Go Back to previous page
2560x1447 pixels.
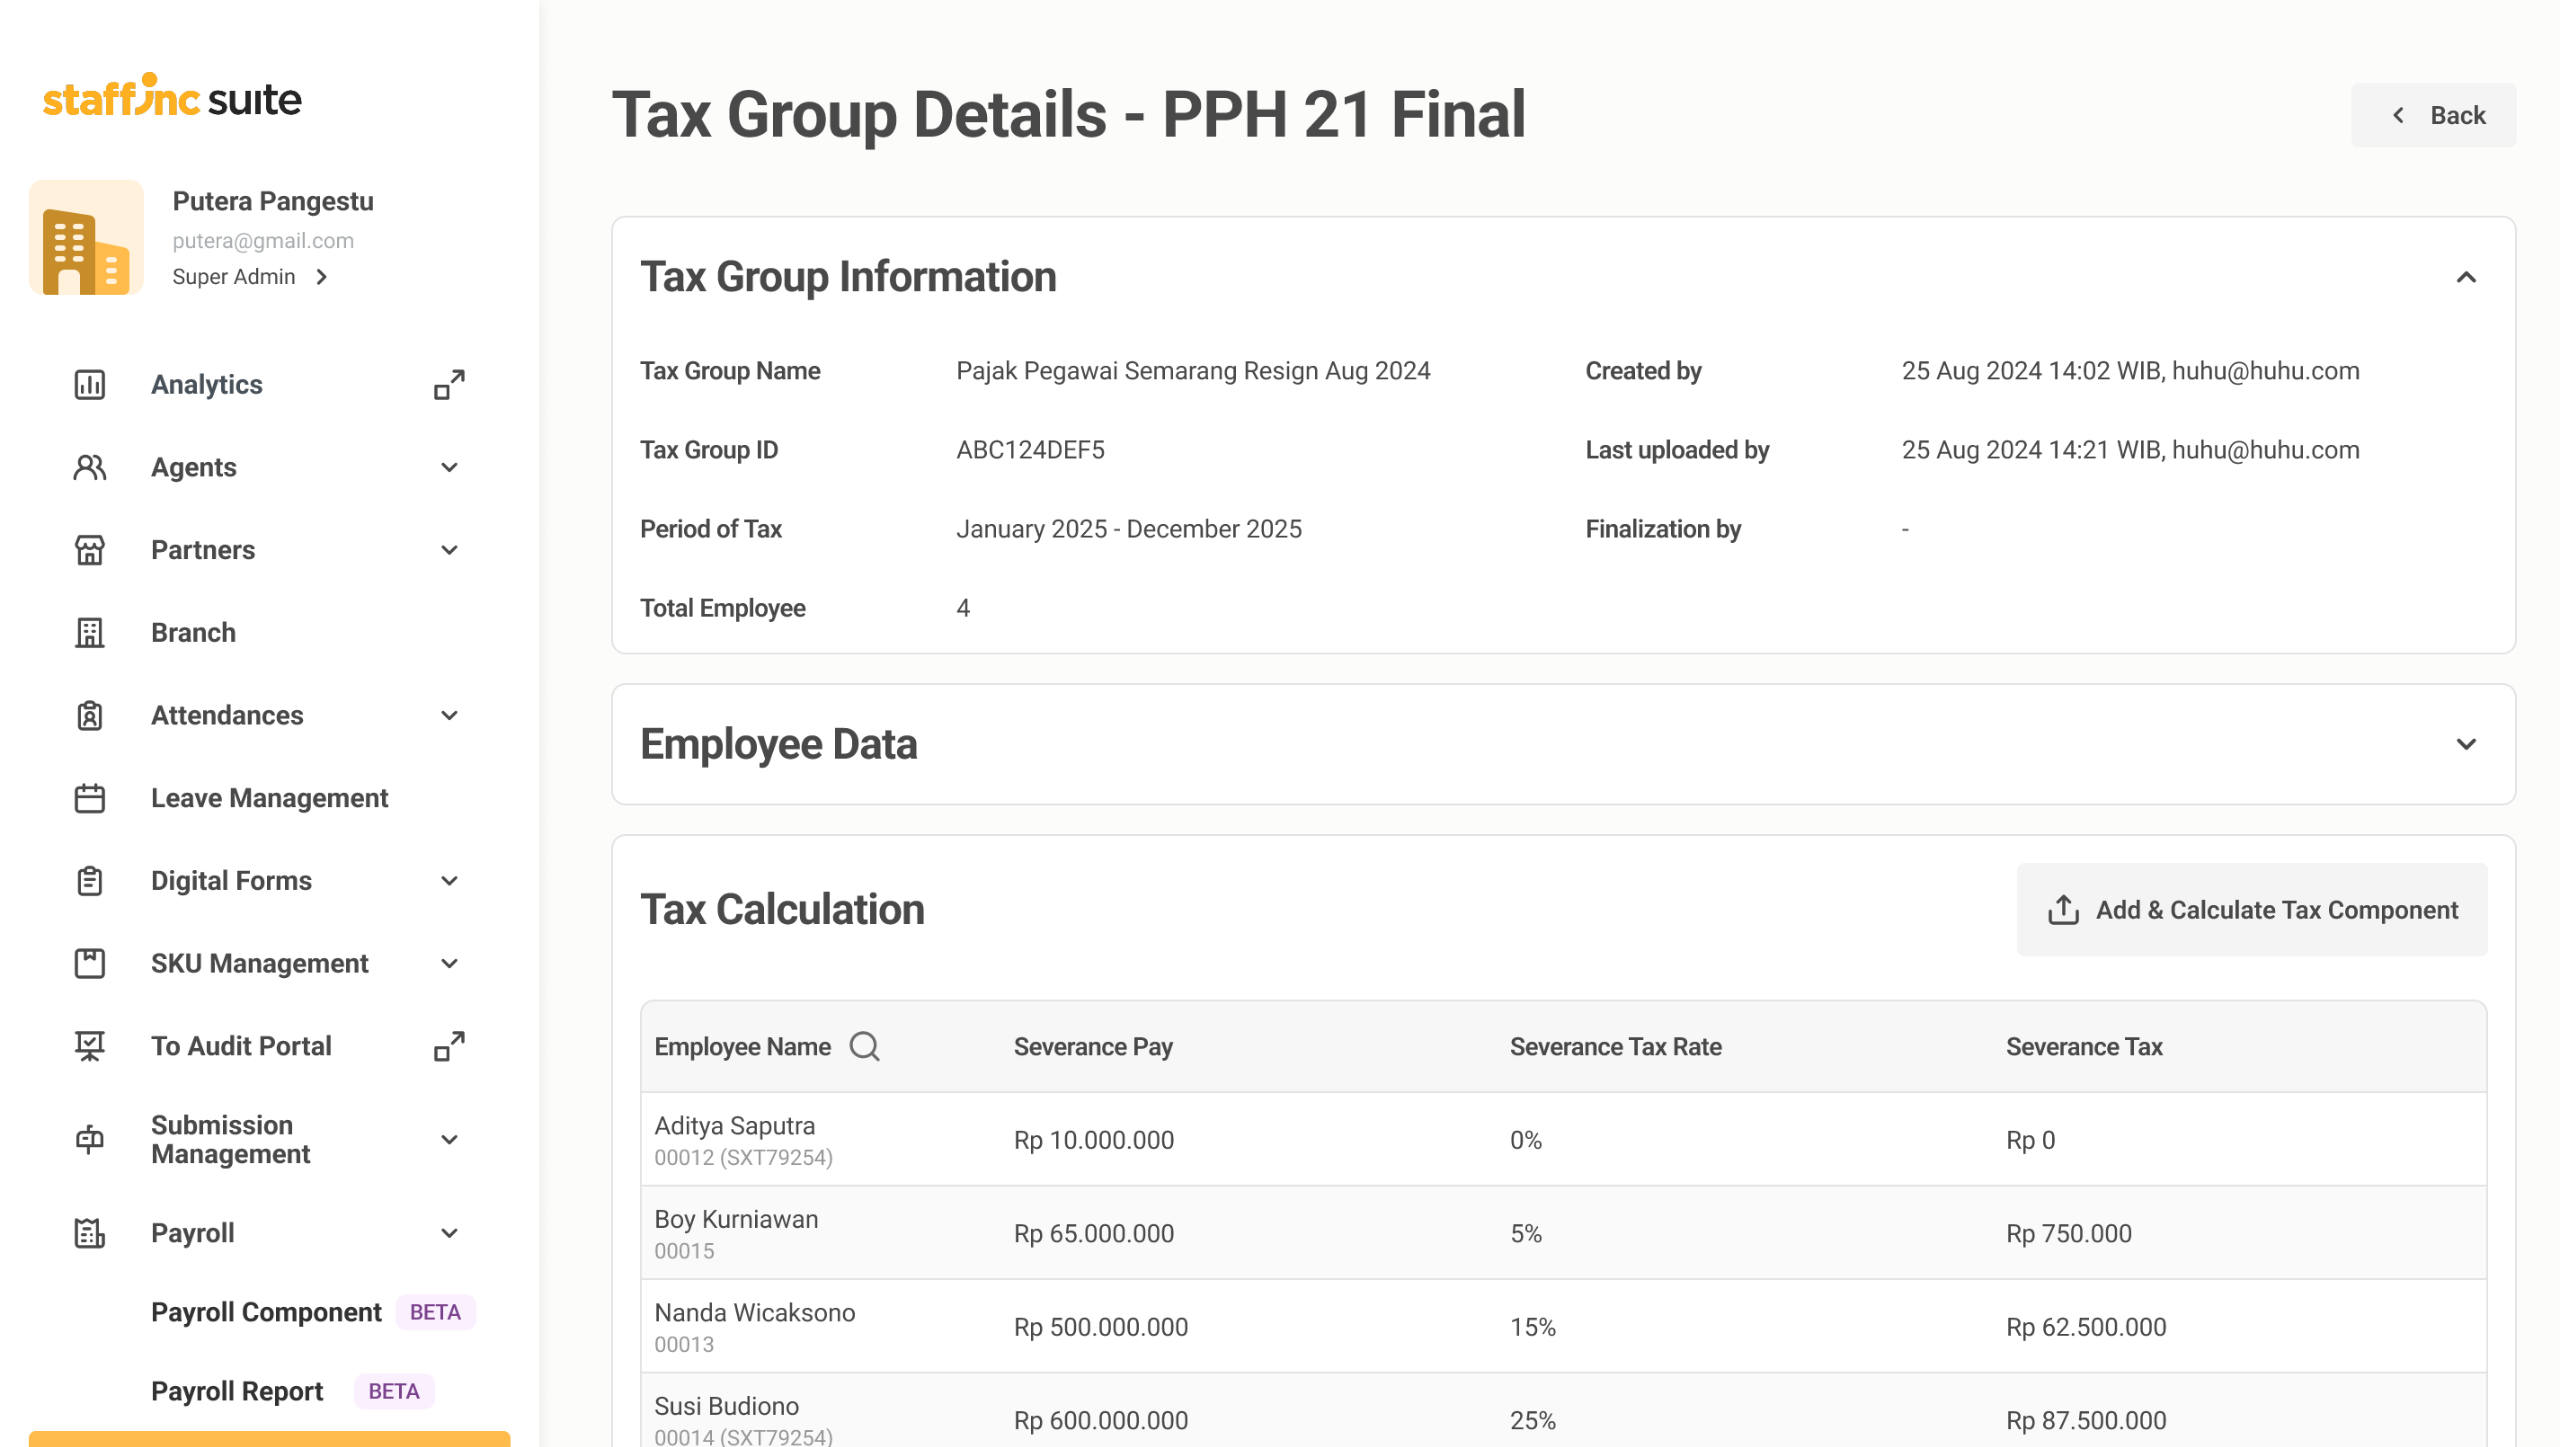pos(2432,116)
